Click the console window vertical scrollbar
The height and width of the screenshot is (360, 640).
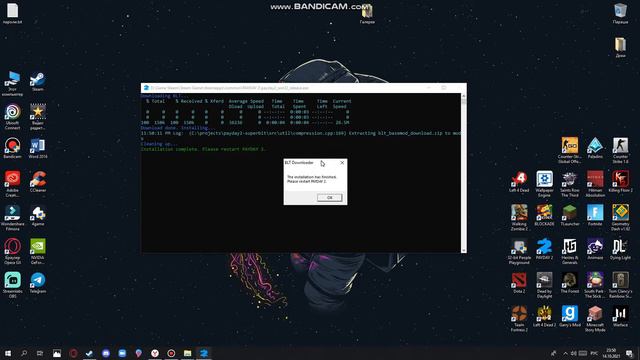464,173
